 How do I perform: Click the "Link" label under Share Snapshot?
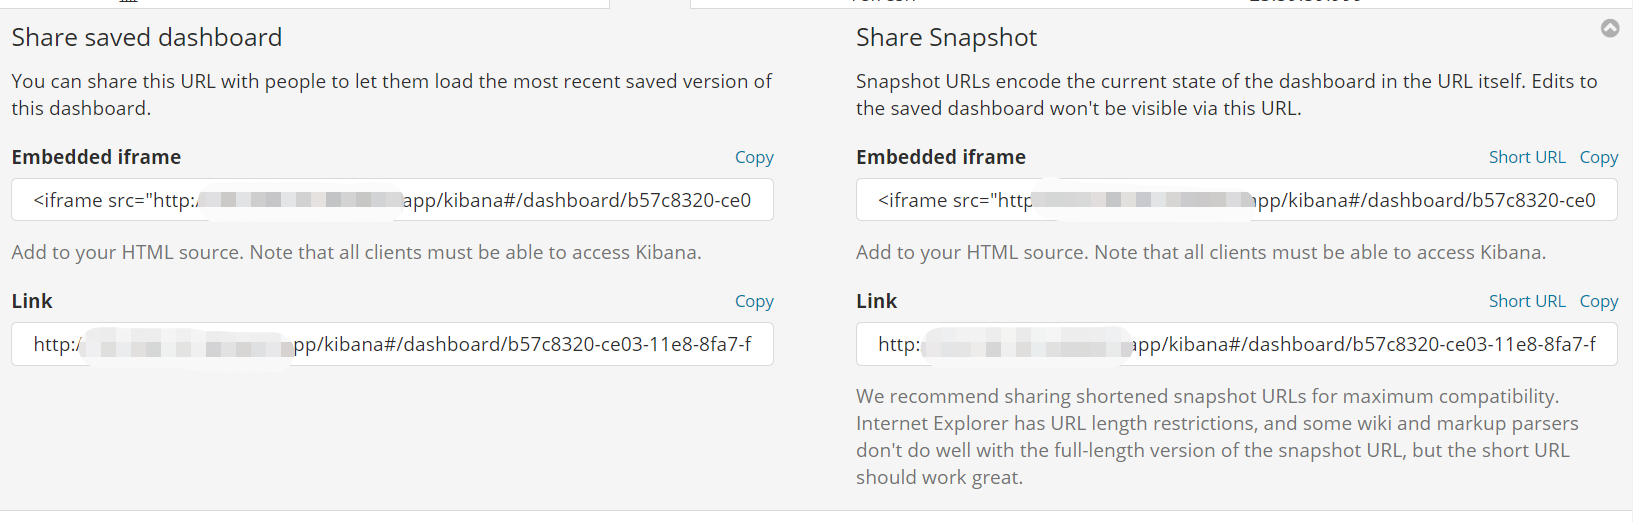point(876,301)
